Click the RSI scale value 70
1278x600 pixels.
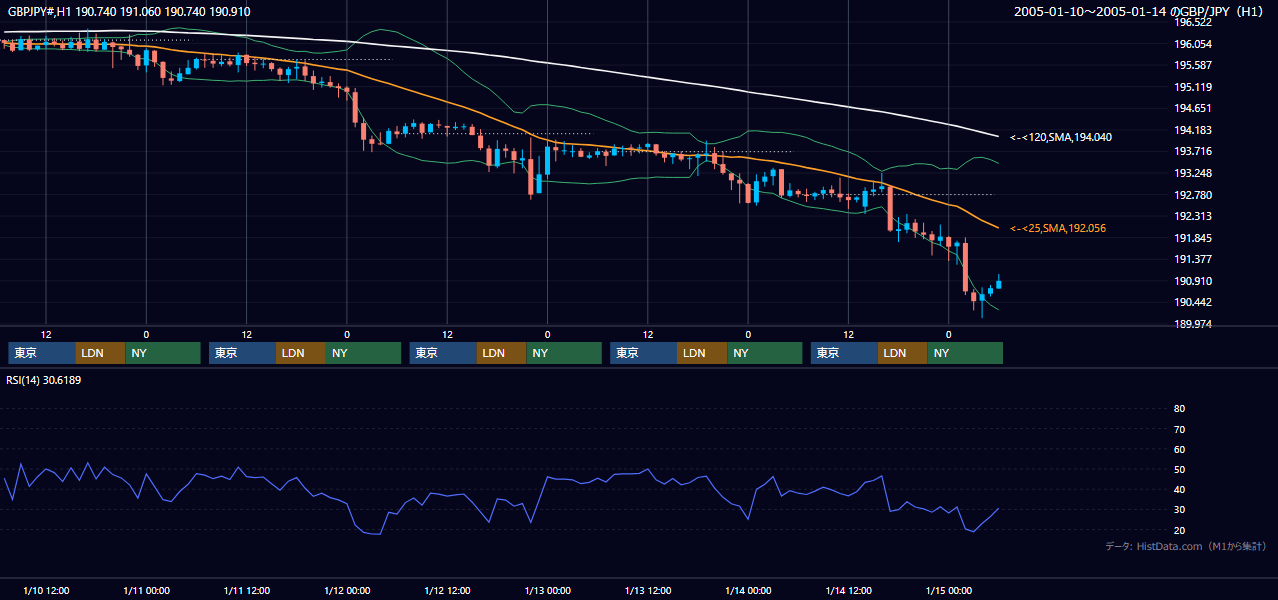1179,429
